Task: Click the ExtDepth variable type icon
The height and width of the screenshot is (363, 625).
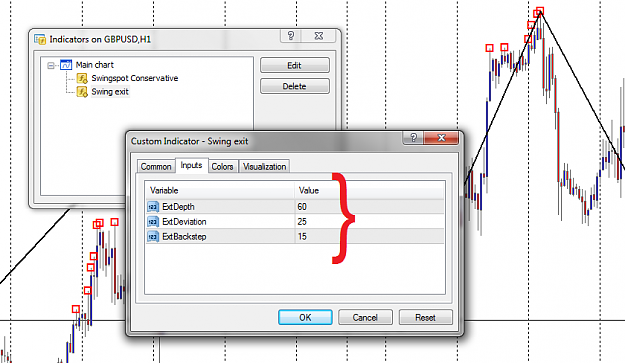Action: pyautogui.click(x=153, y=207)
